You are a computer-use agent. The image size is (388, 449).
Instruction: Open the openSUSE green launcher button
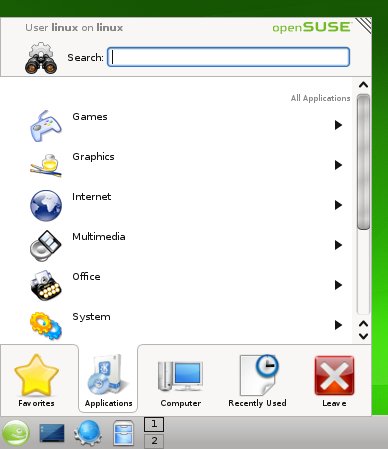[x=16, y=433]
